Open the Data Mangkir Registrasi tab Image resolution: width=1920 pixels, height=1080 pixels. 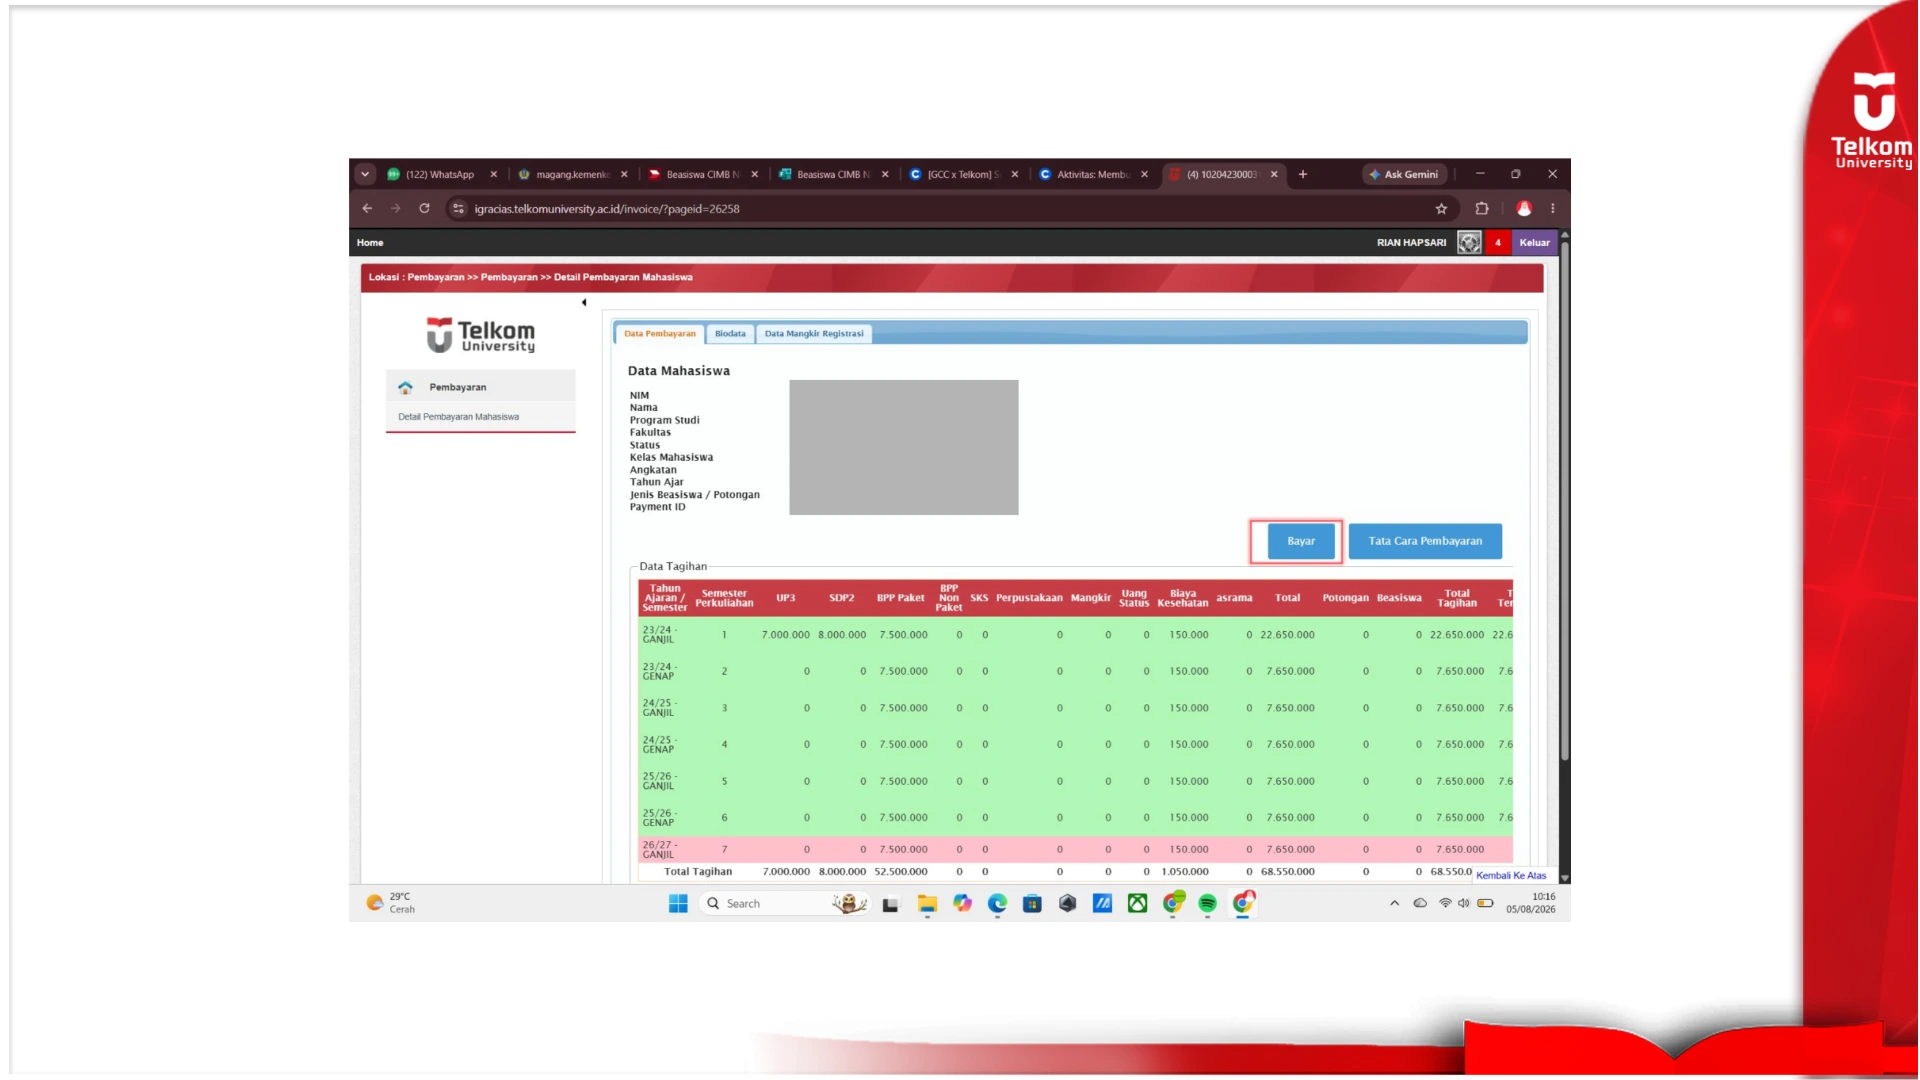[x=814, y=334]
